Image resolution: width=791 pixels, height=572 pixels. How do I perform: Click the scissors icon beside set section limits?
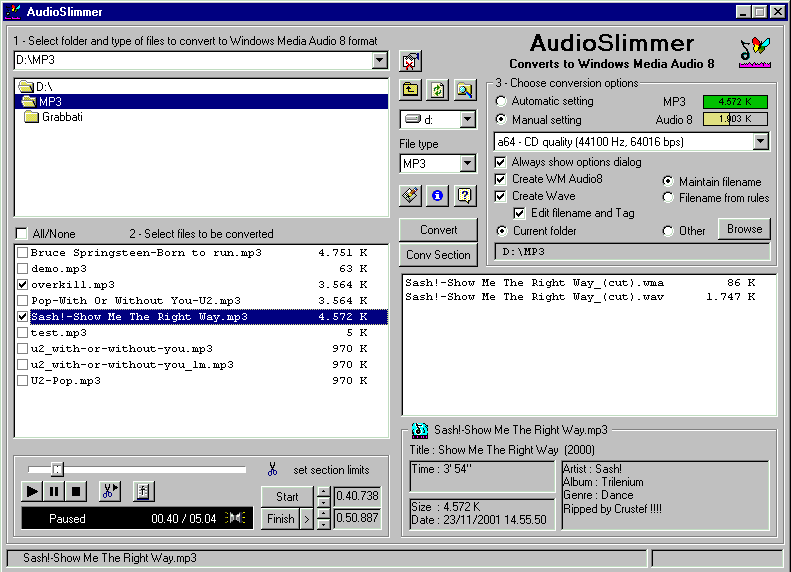[272, 470]
